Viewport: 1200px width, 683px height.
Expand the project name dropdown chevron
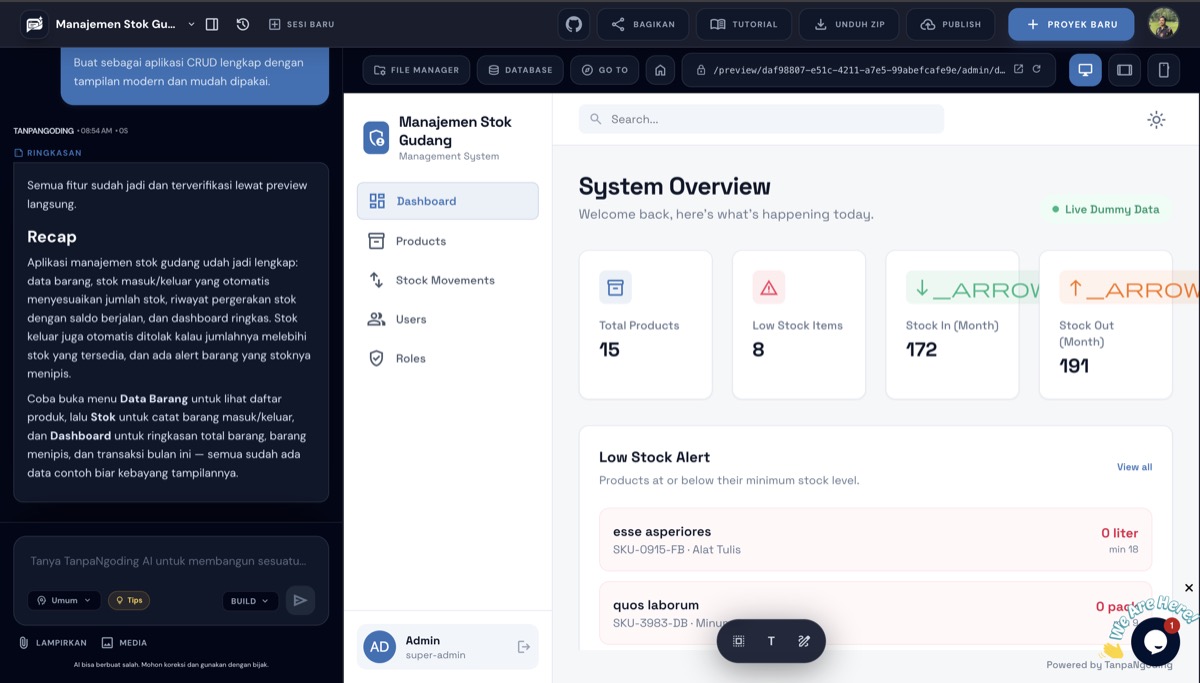pos(191,24)
